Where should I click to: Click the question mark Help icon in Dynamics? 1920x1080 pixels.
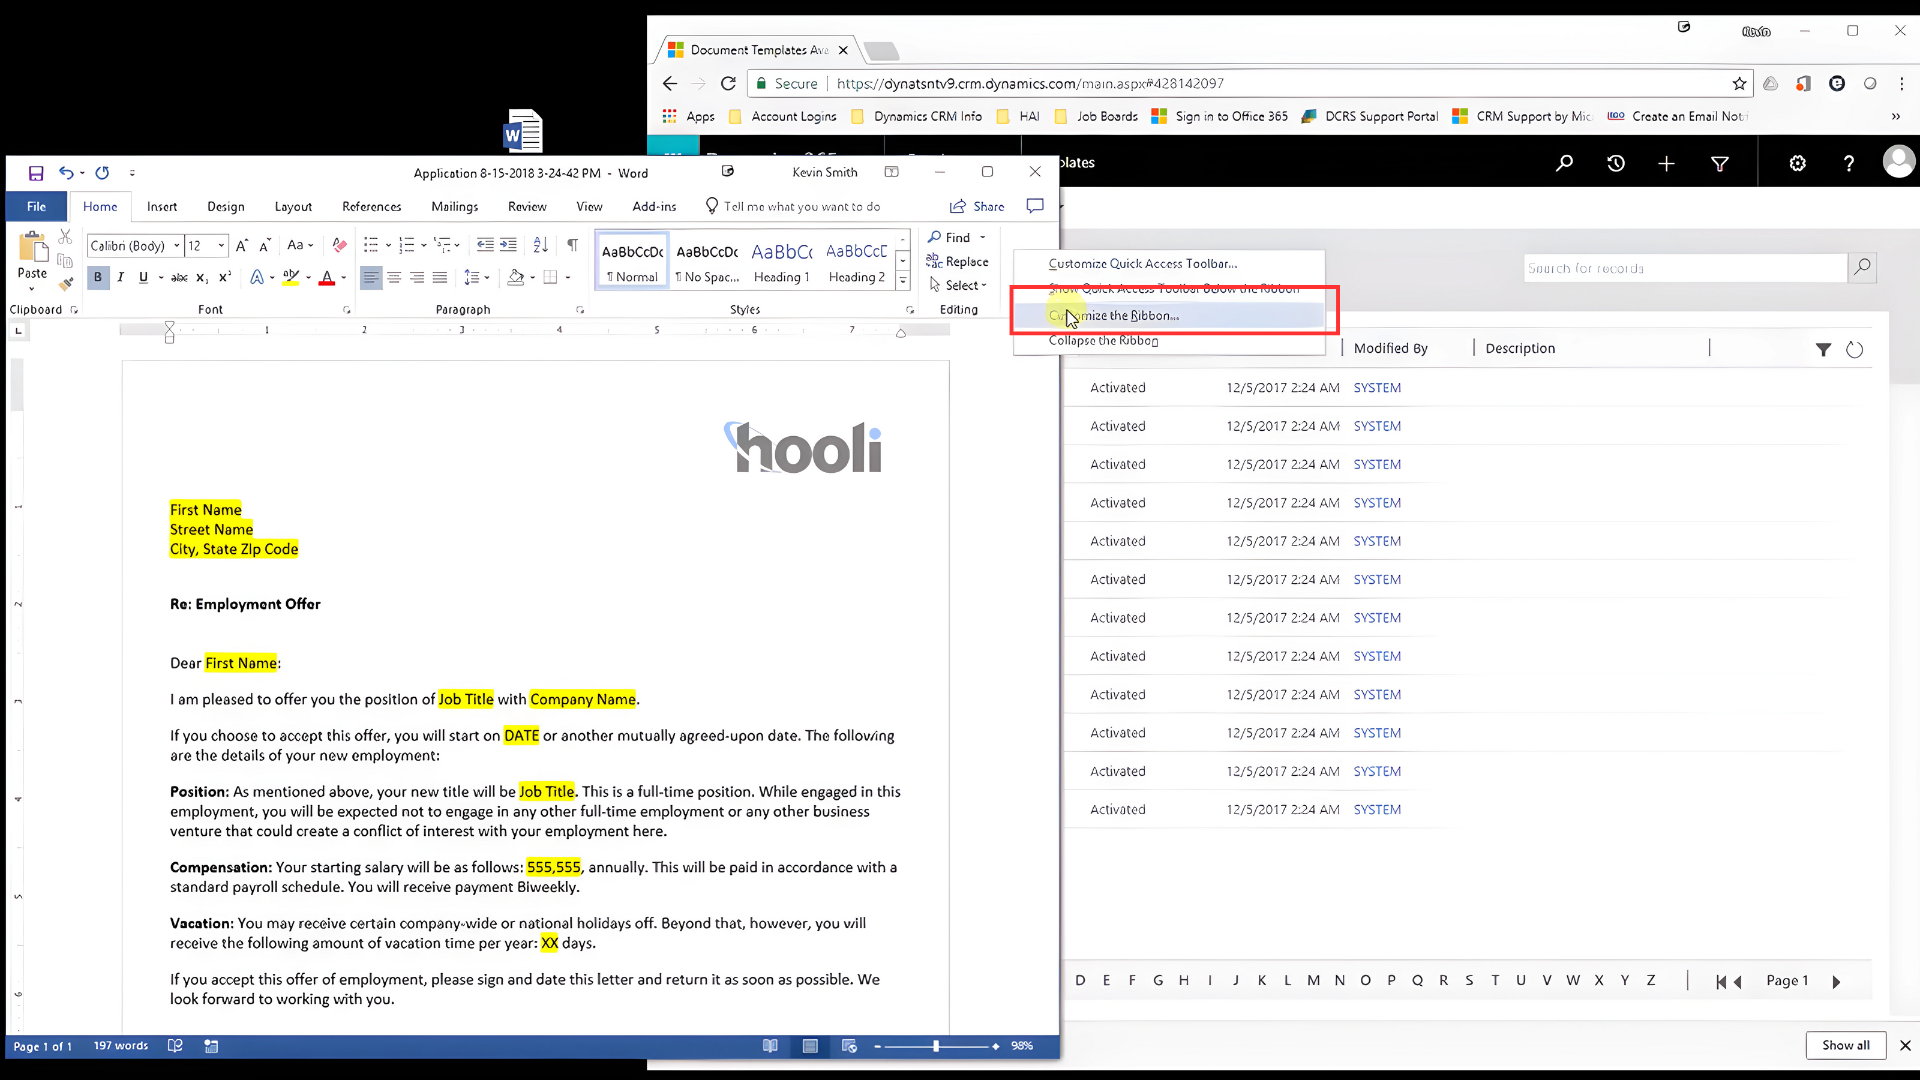tap(1848, 163)
